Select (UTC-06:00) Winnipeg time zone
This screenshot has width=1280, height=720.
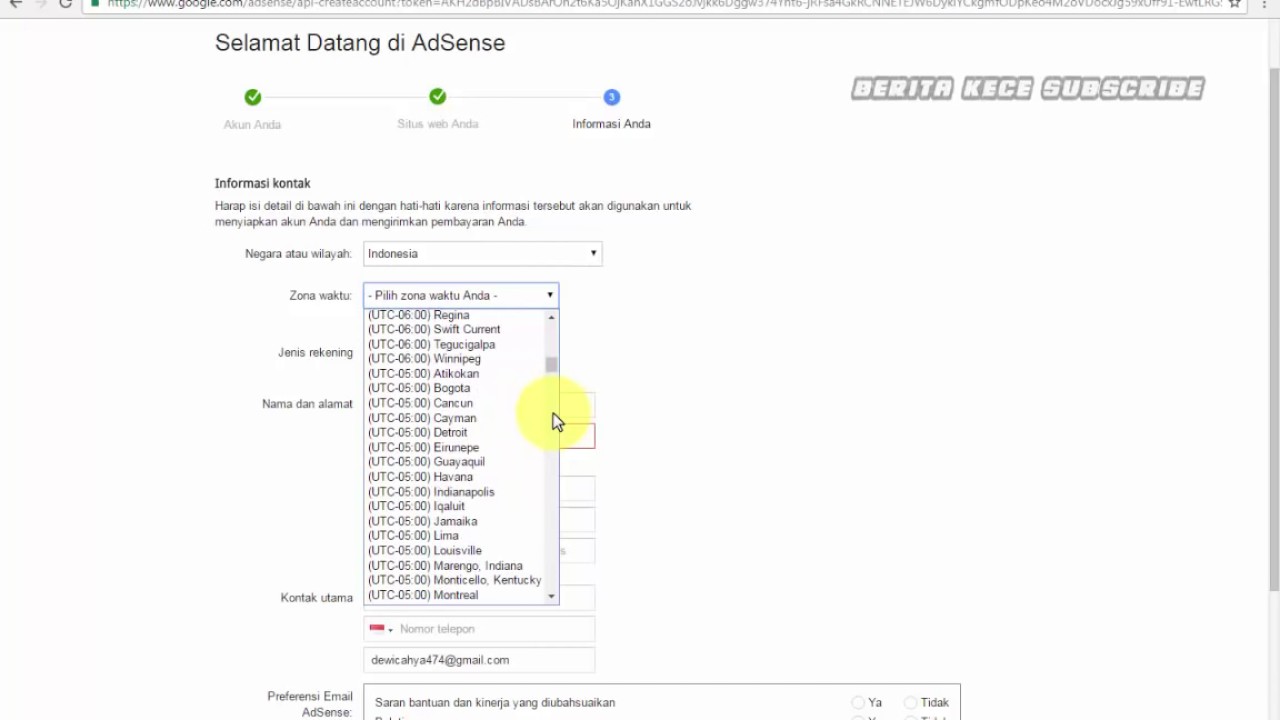click(454, 359)
